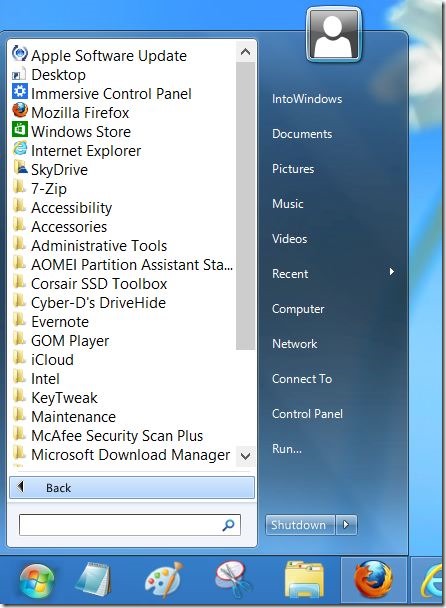Expand the Recent submenu arrow
Viewport: 446px width, 608px height.
392,272
